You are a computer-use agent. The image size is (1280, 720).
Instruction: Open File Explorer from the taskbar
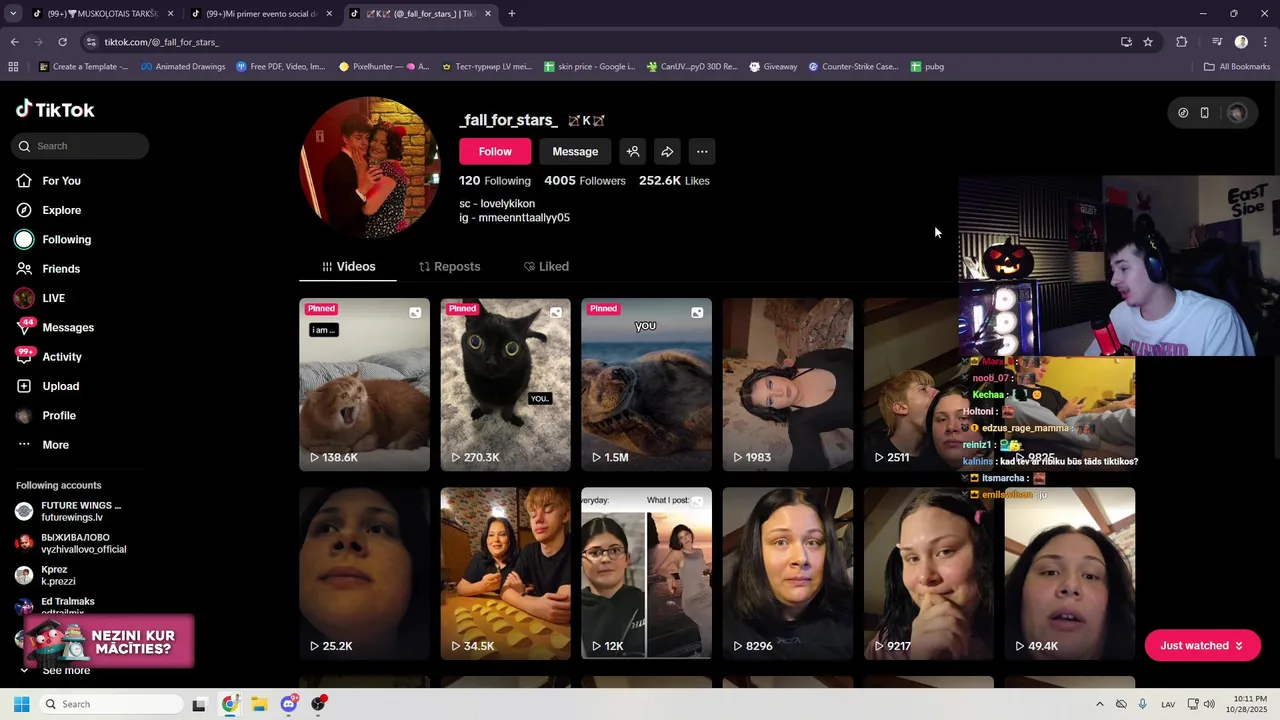[x=259, y=704]
